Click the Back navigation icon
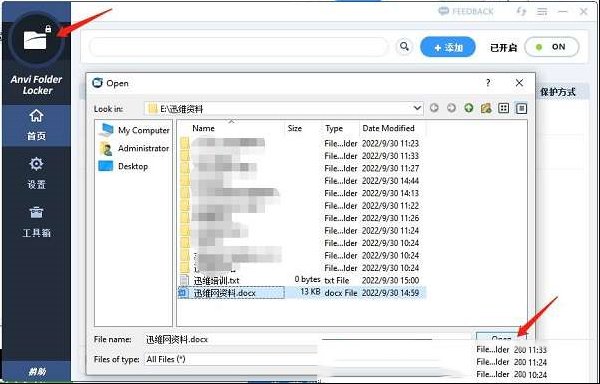600x384 pixels. tap(434, 108)
